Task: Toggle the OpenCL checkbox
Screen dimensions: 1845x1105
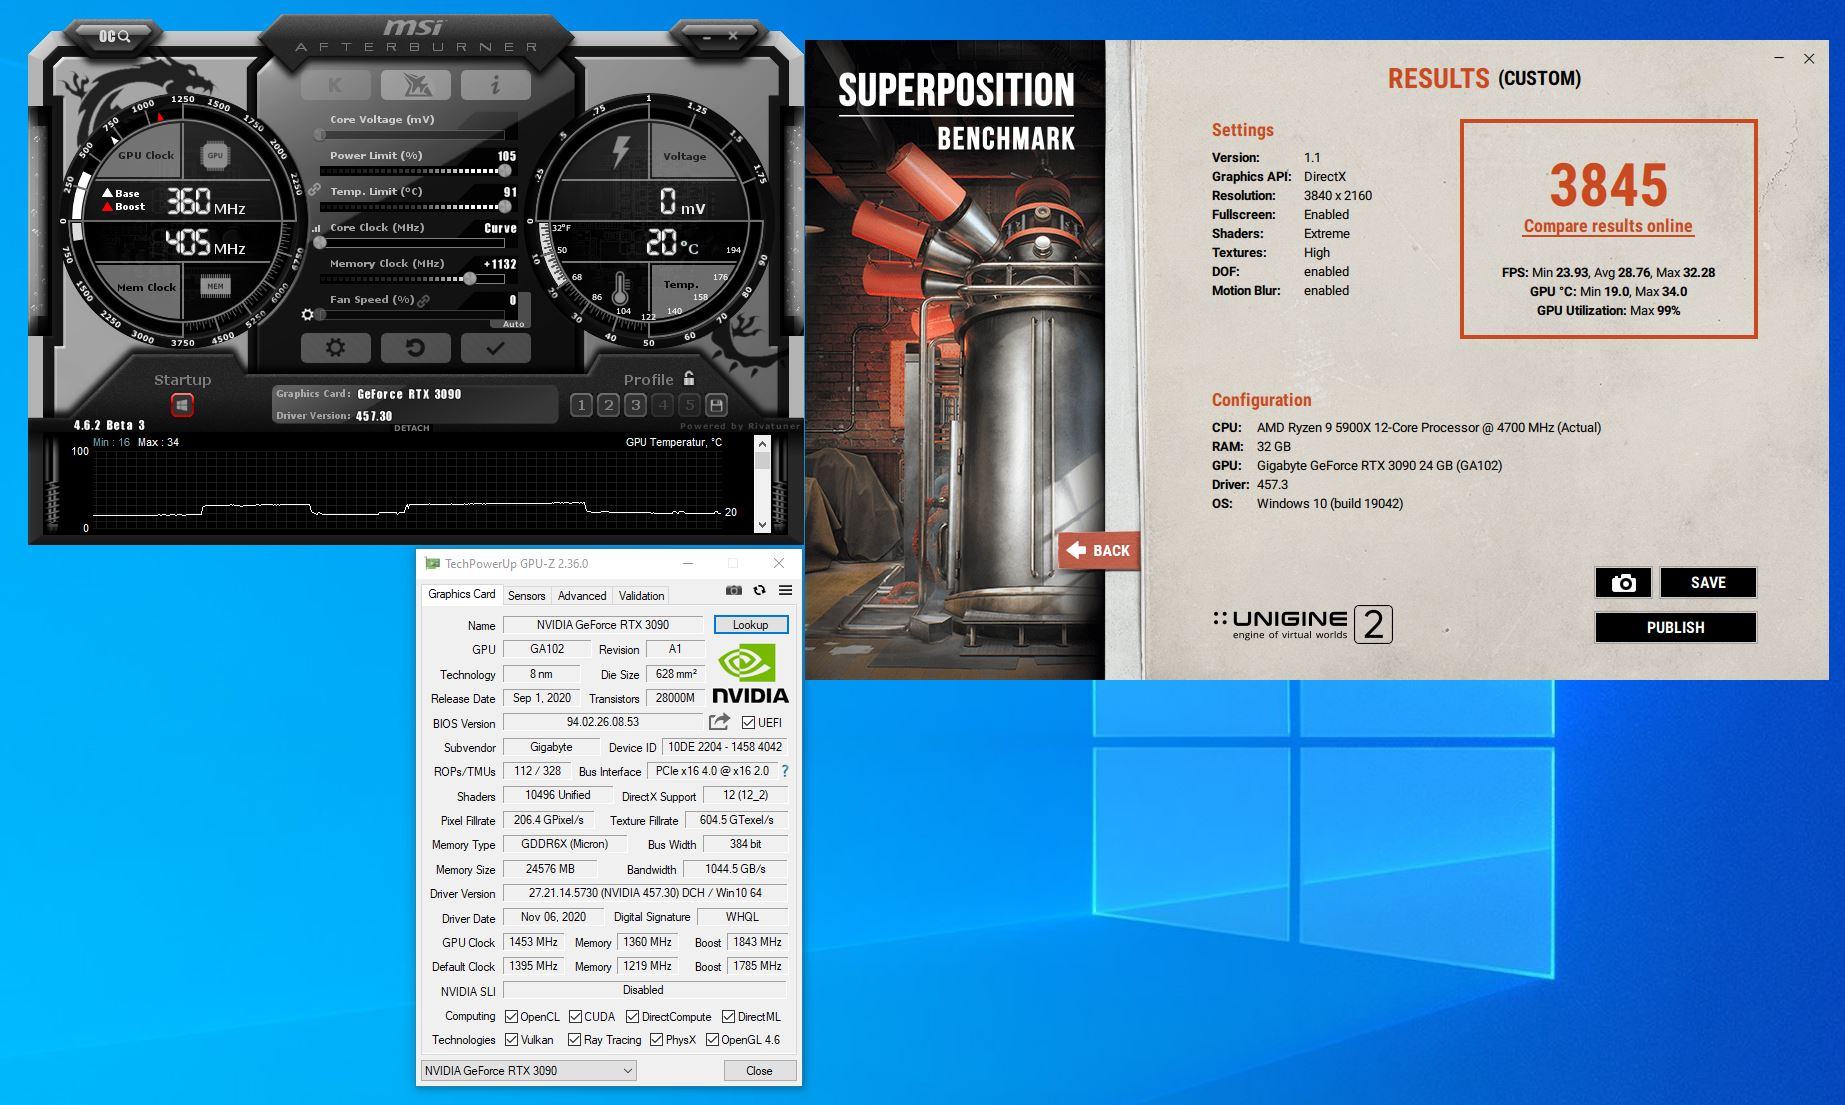Action: (512, 1017)
